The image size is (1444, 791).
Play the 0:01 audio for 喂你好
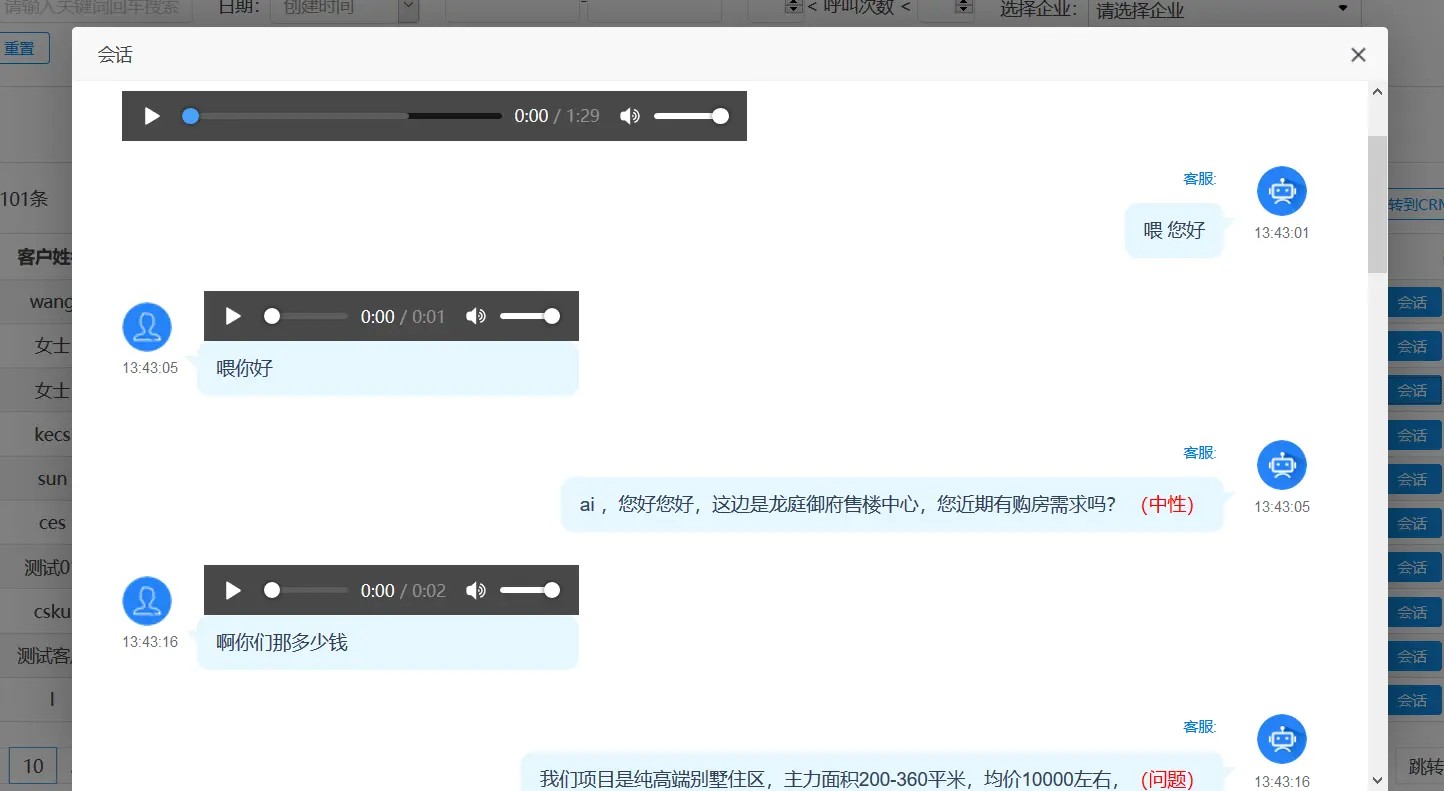point(233,316)
